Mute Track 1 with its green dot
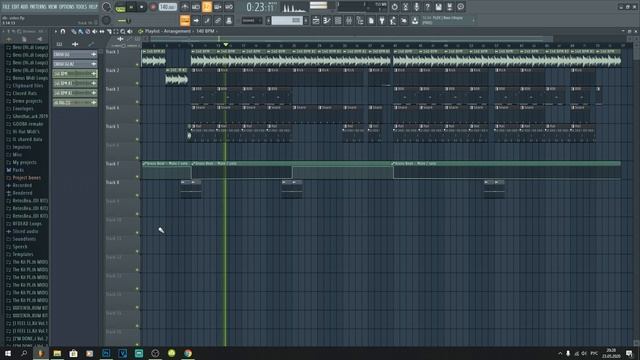 (137, 64)
